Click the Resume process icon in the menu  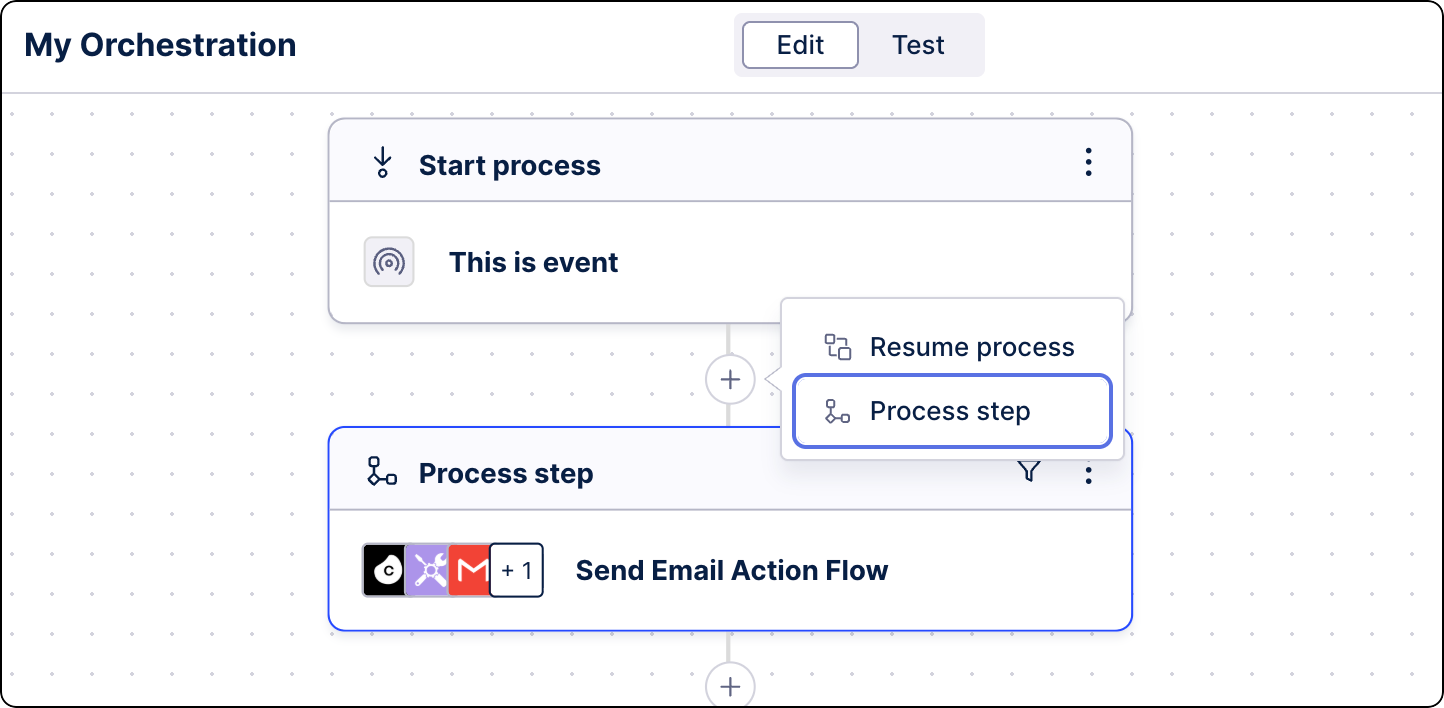[836, 346]
